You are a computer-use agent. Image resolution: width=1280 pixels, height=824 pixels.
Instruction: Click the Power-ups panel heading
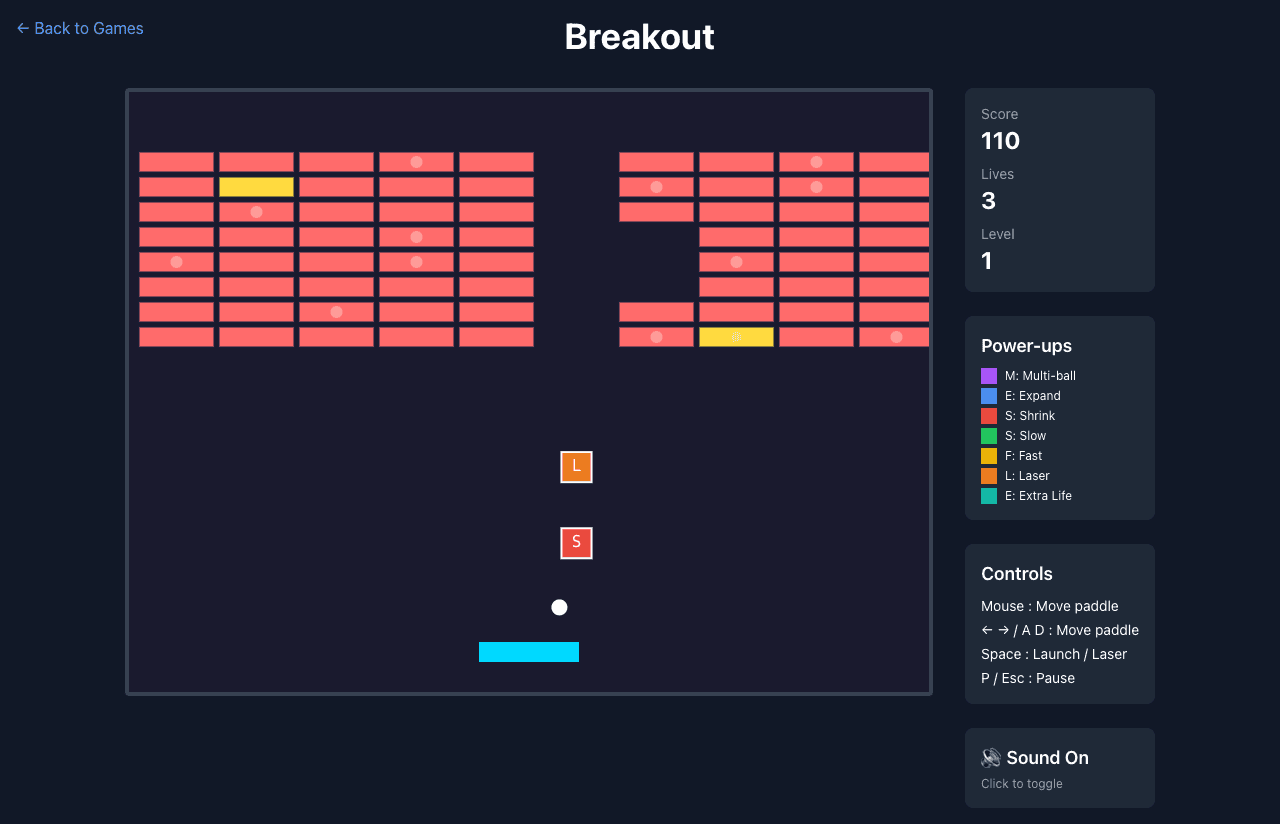pyautogui.click(x=1026, y=346)
